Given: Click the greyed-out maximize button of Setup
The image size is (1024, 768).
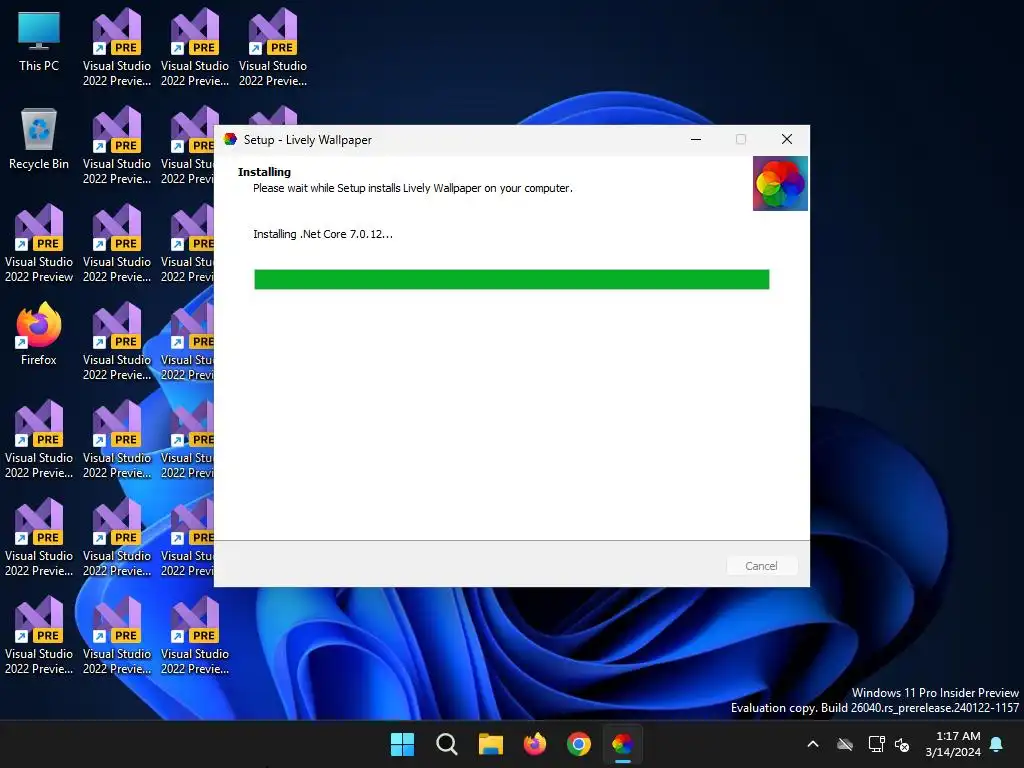Looking at the screenshot, I should (x=741, y=139).
